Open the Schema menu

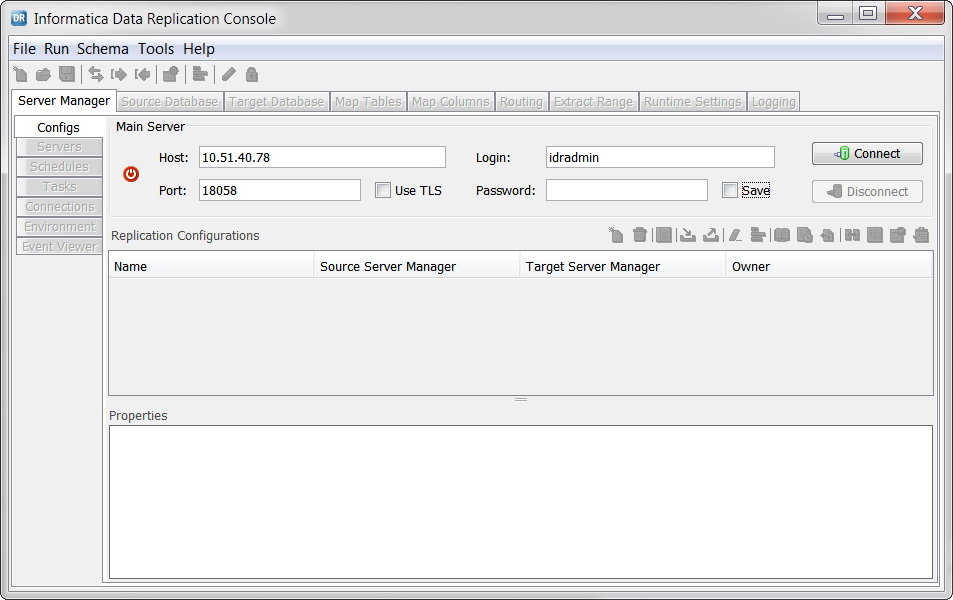pyautogui.click(x=103, y=49)
